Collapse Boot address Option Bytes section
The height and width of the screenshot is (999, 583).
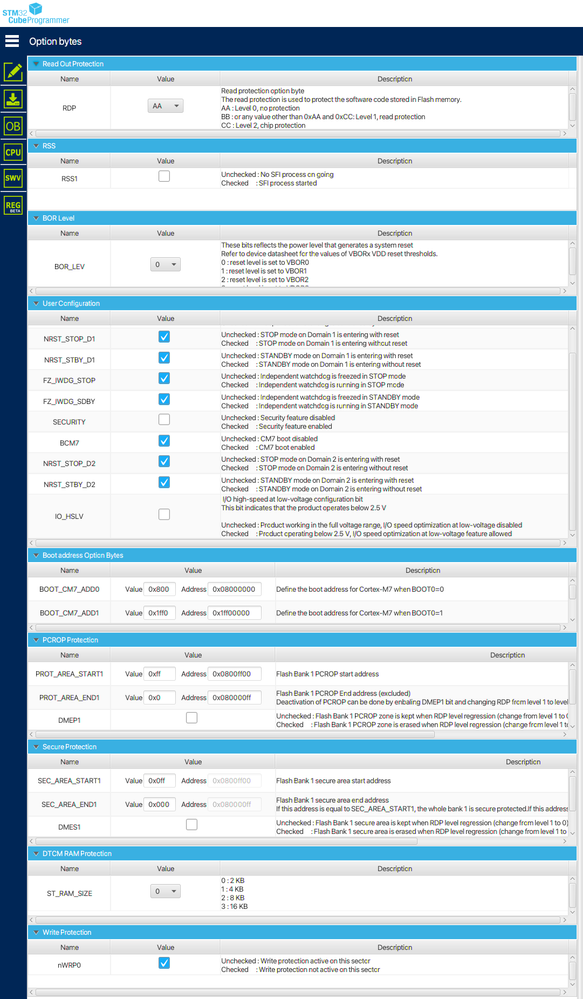pyautogui.click(x=36, y=556)
